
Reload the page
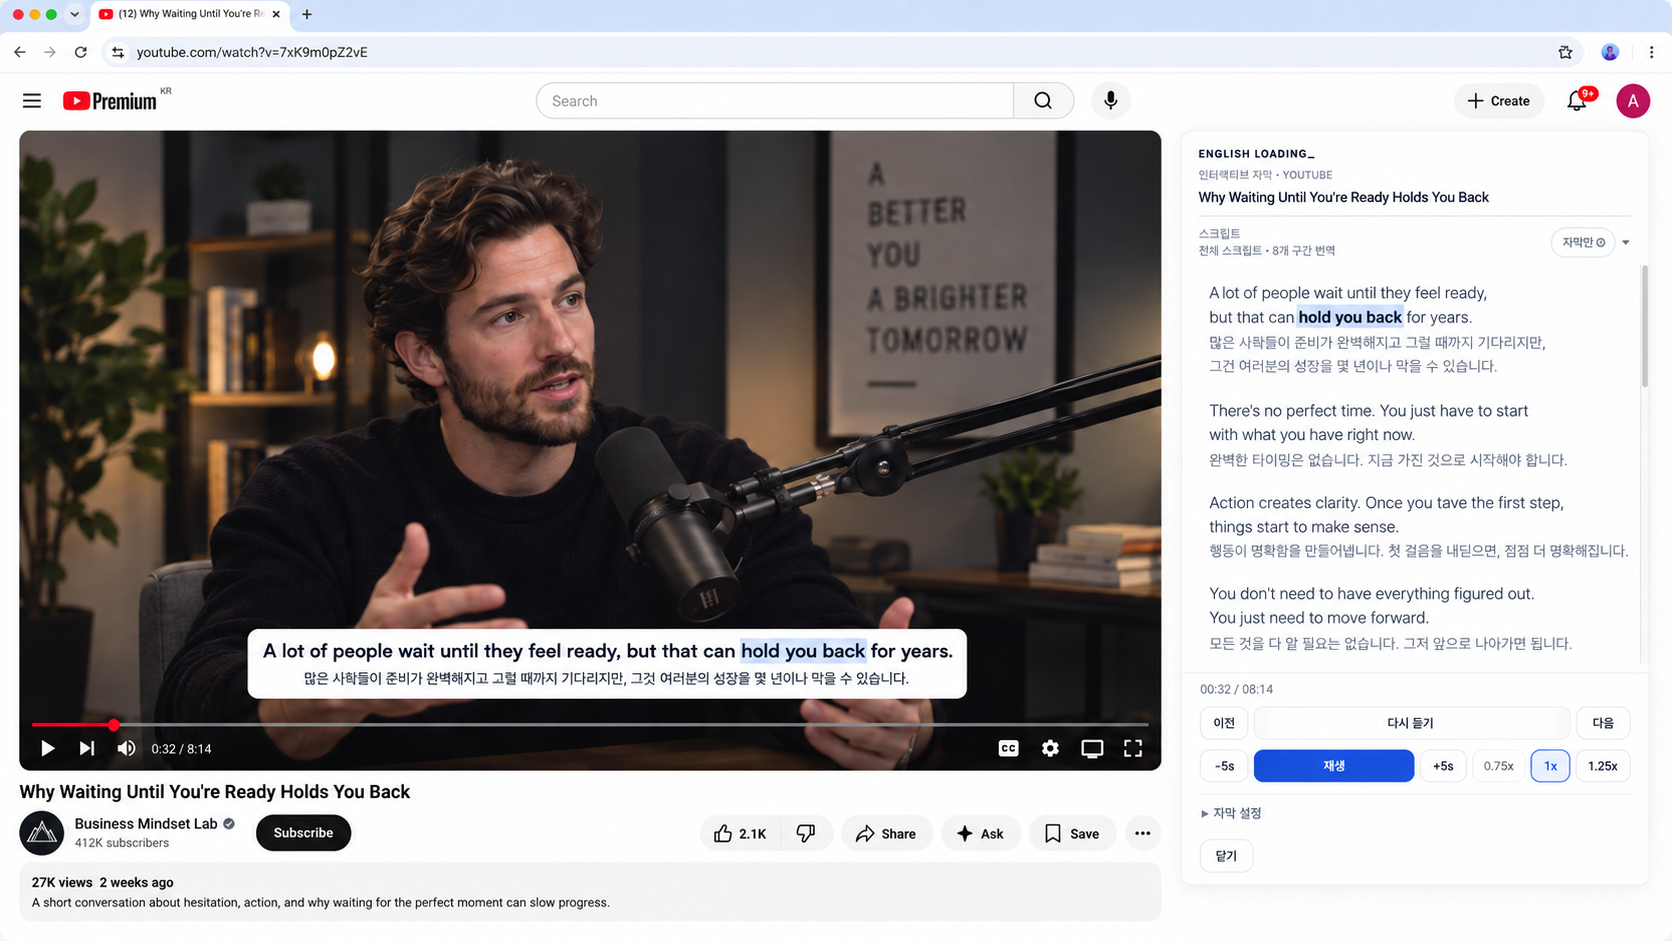(81, 52)
